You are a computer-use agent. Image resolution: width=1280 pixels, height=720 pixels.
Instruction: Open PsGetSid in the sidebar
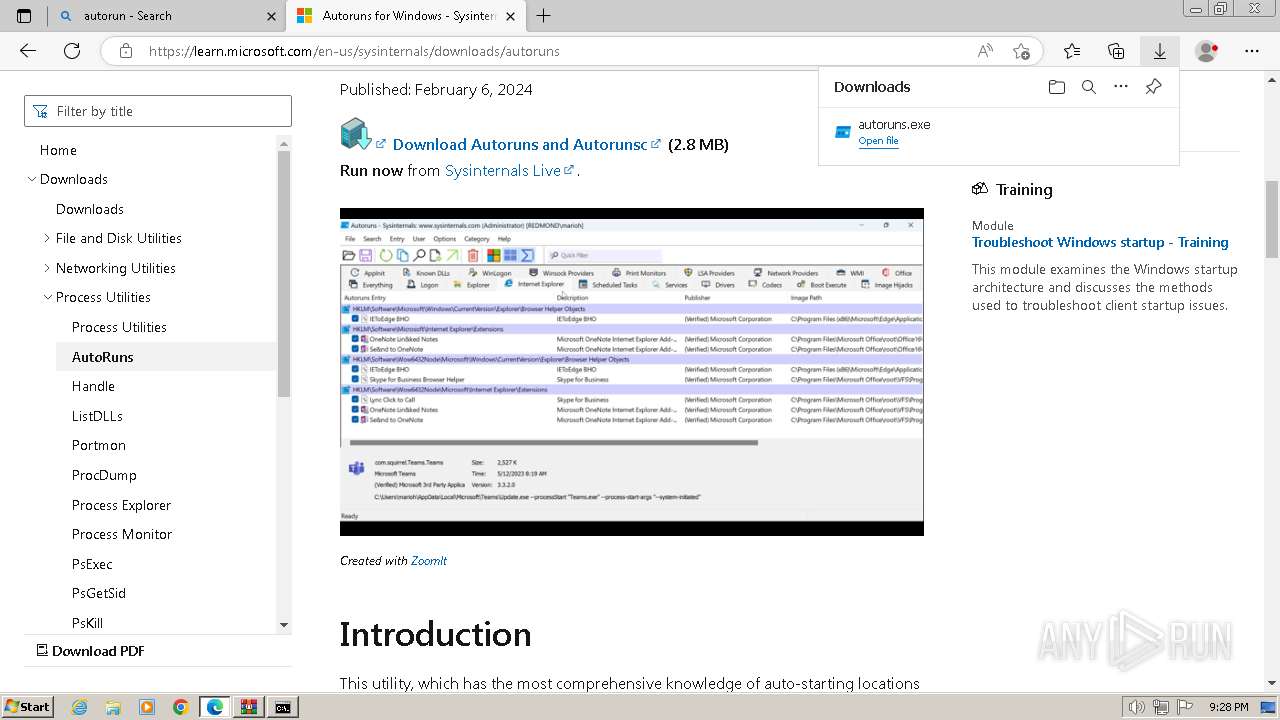click(99, 593)
